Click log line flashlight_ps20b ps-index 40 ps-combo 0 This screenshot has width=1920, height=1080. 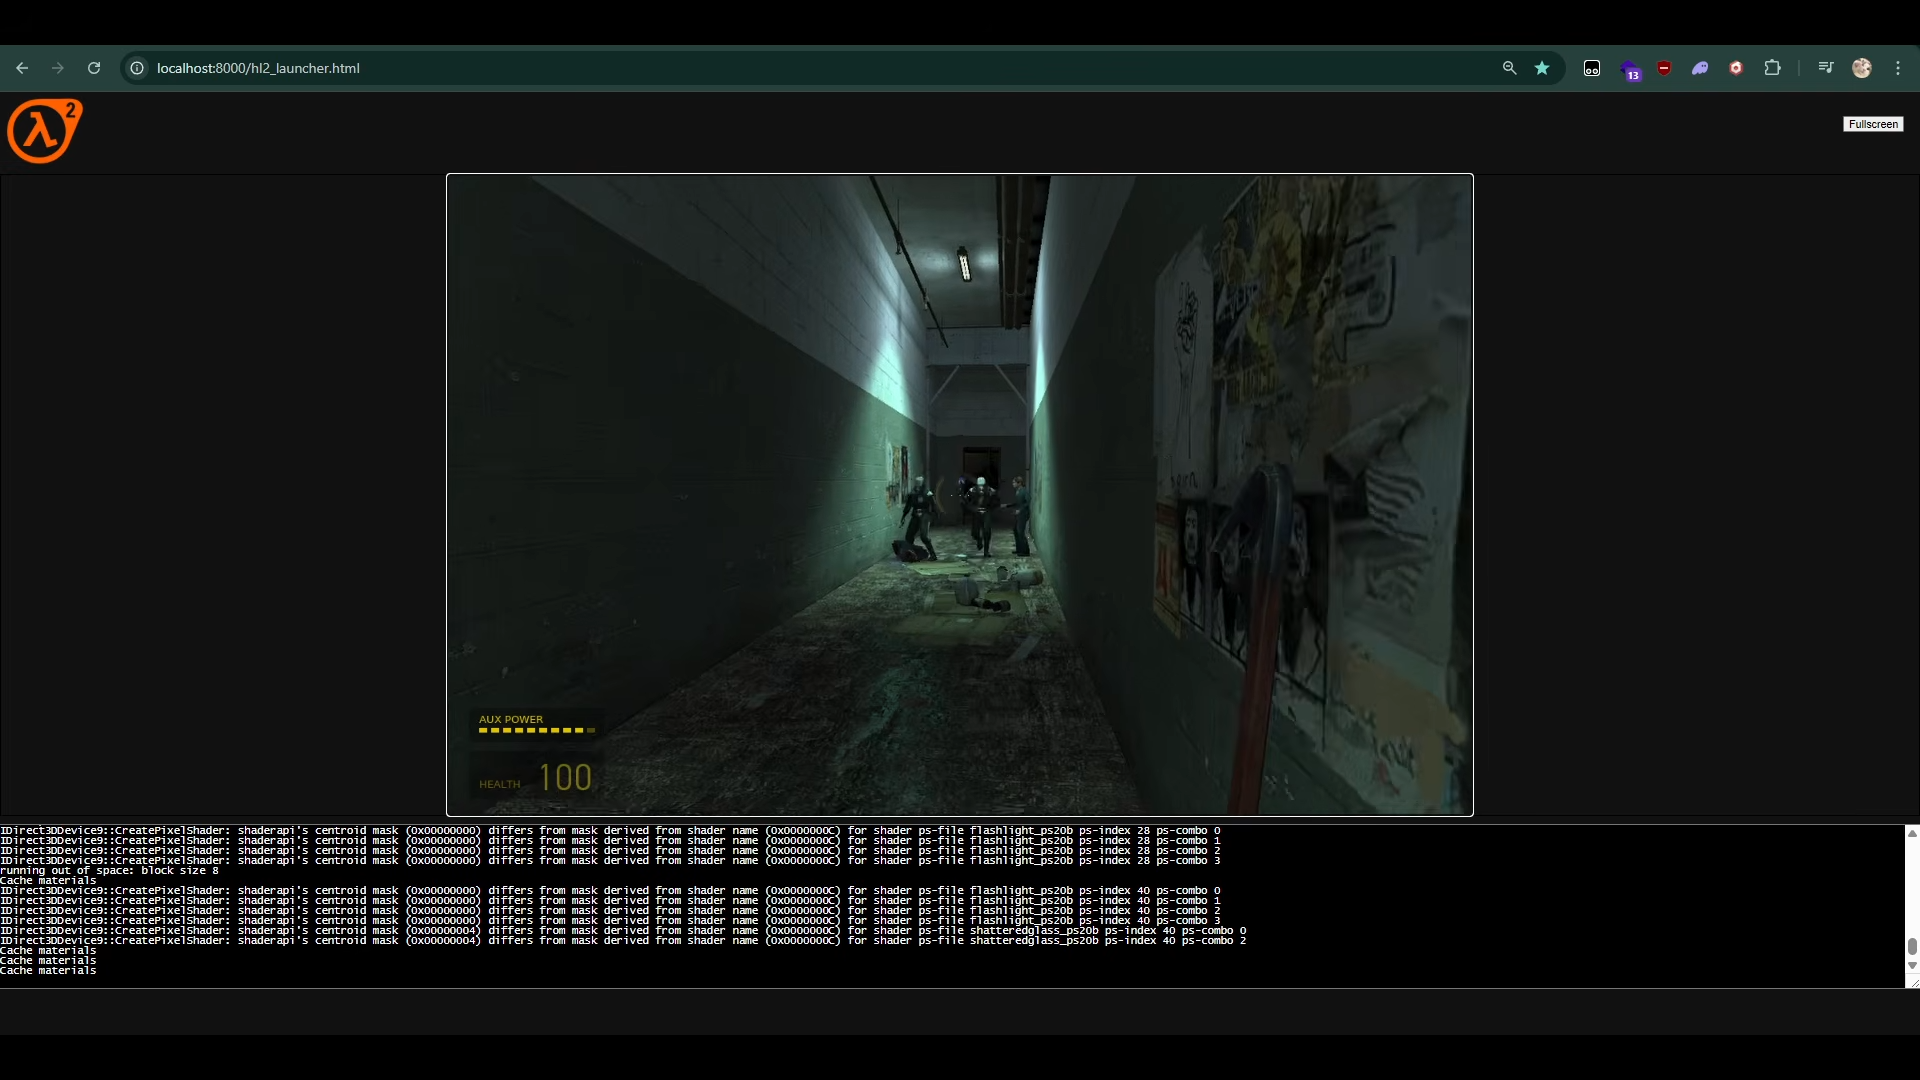(610, 890)
